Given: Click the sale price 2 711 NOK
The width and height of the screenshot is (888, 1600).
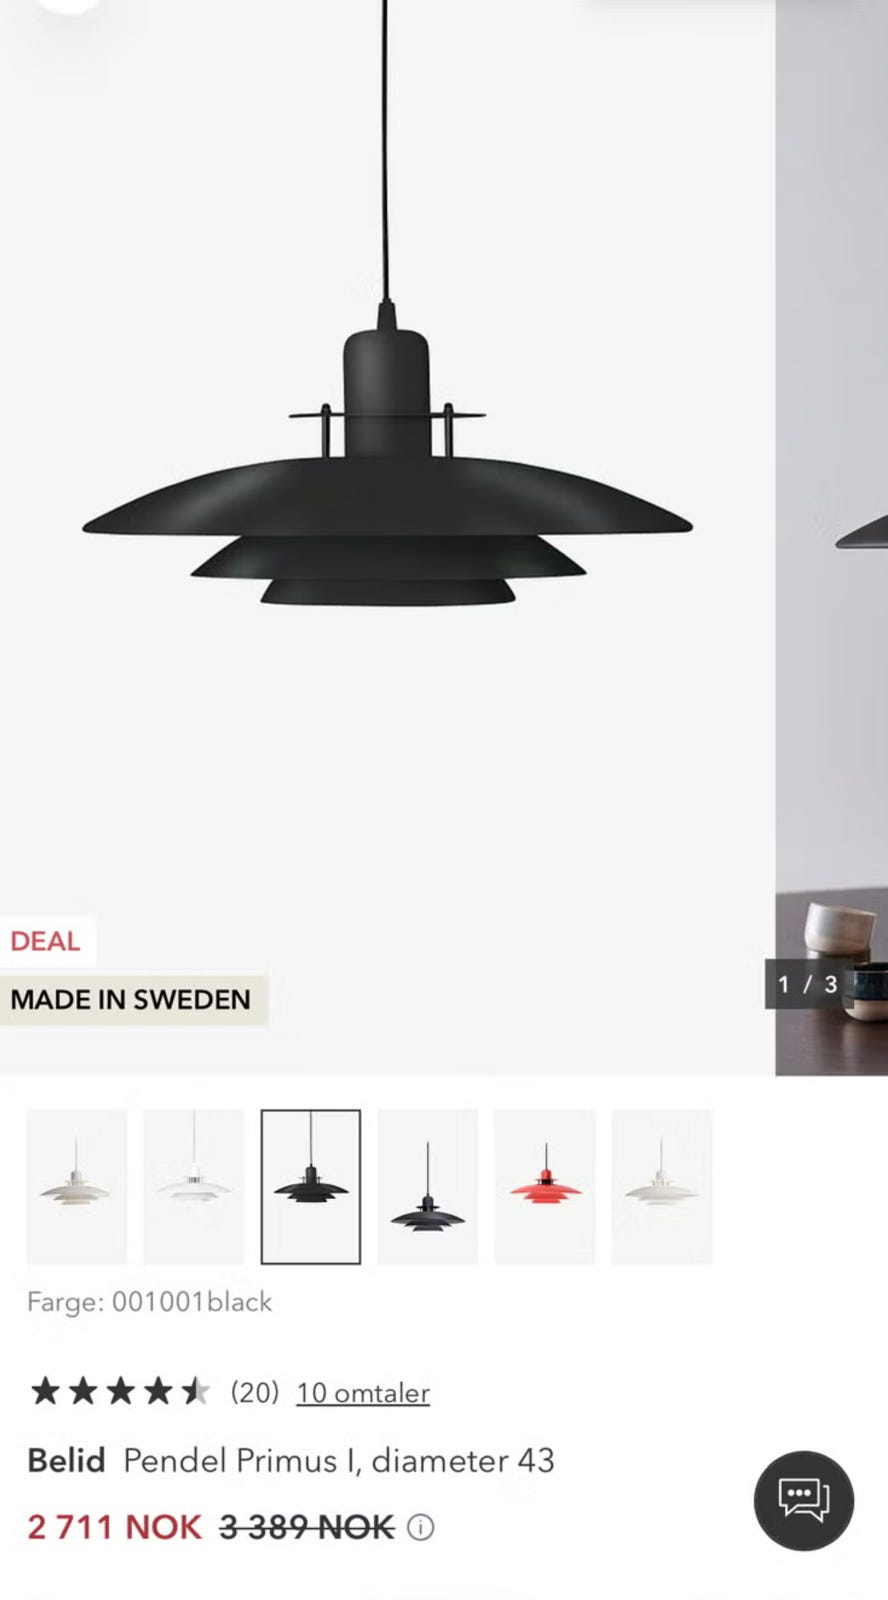Looking at the screenshot, I should click(115, 1527).
